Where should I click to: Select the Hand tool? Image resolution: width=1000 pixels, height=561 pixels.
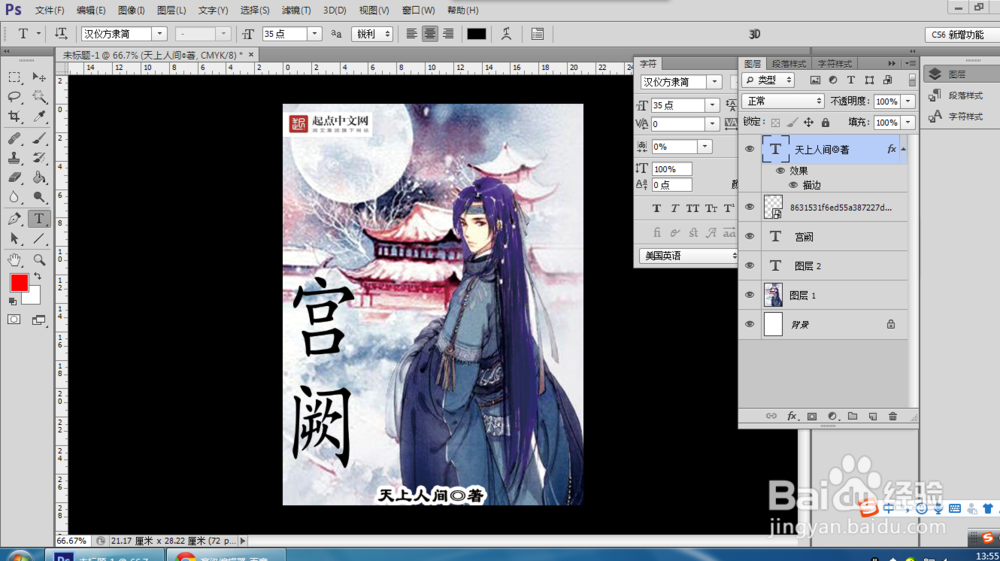click(x=14, y=260)
